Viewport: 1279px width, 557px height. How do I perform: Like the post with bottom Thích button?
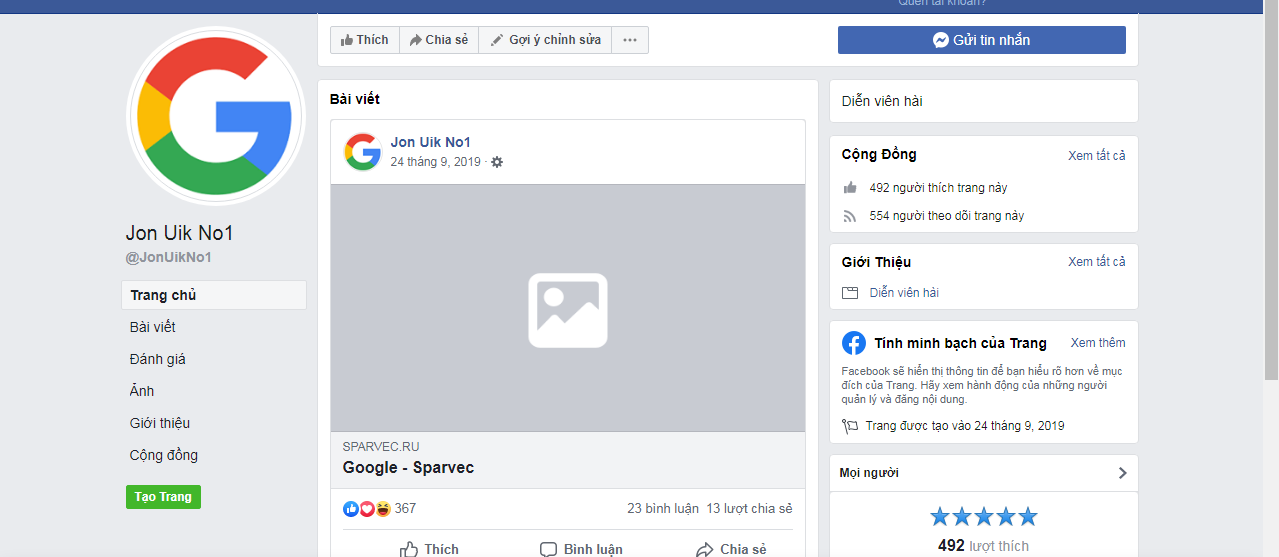coord(429,549)
